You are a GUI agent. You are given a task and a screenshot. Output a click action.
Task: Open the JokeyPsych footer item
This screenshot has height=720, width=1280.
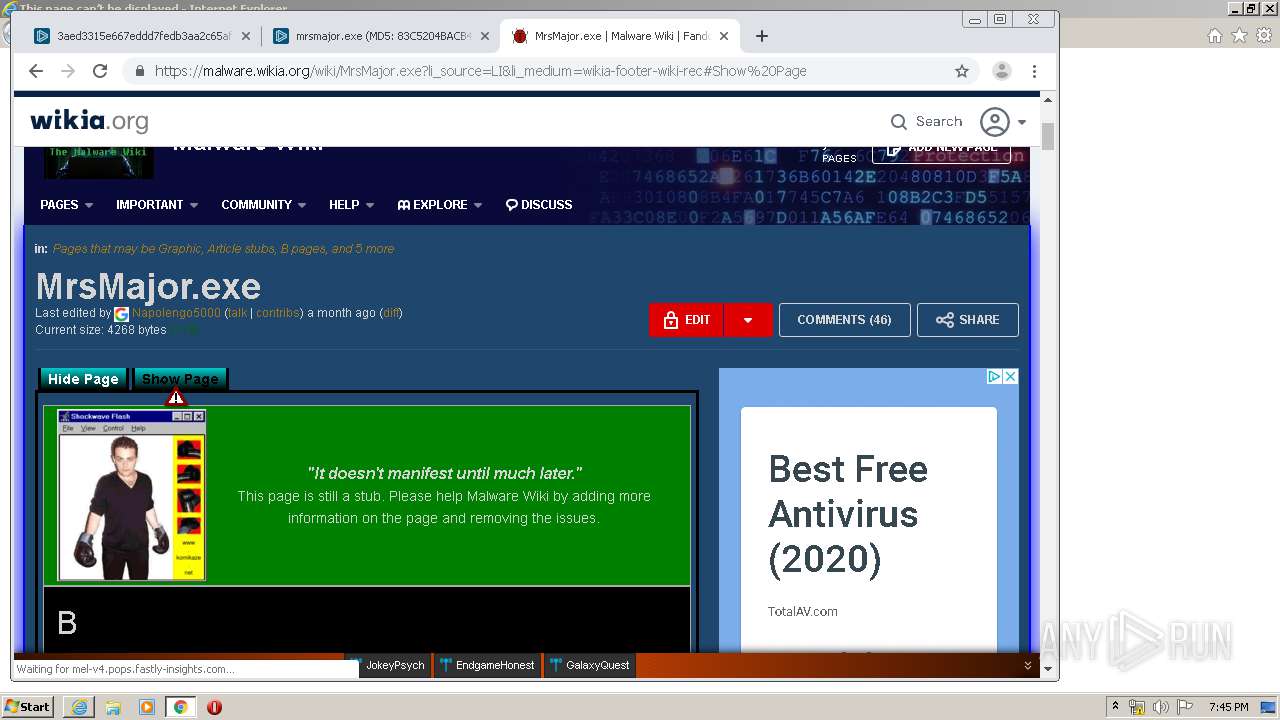tap(386, 665)
